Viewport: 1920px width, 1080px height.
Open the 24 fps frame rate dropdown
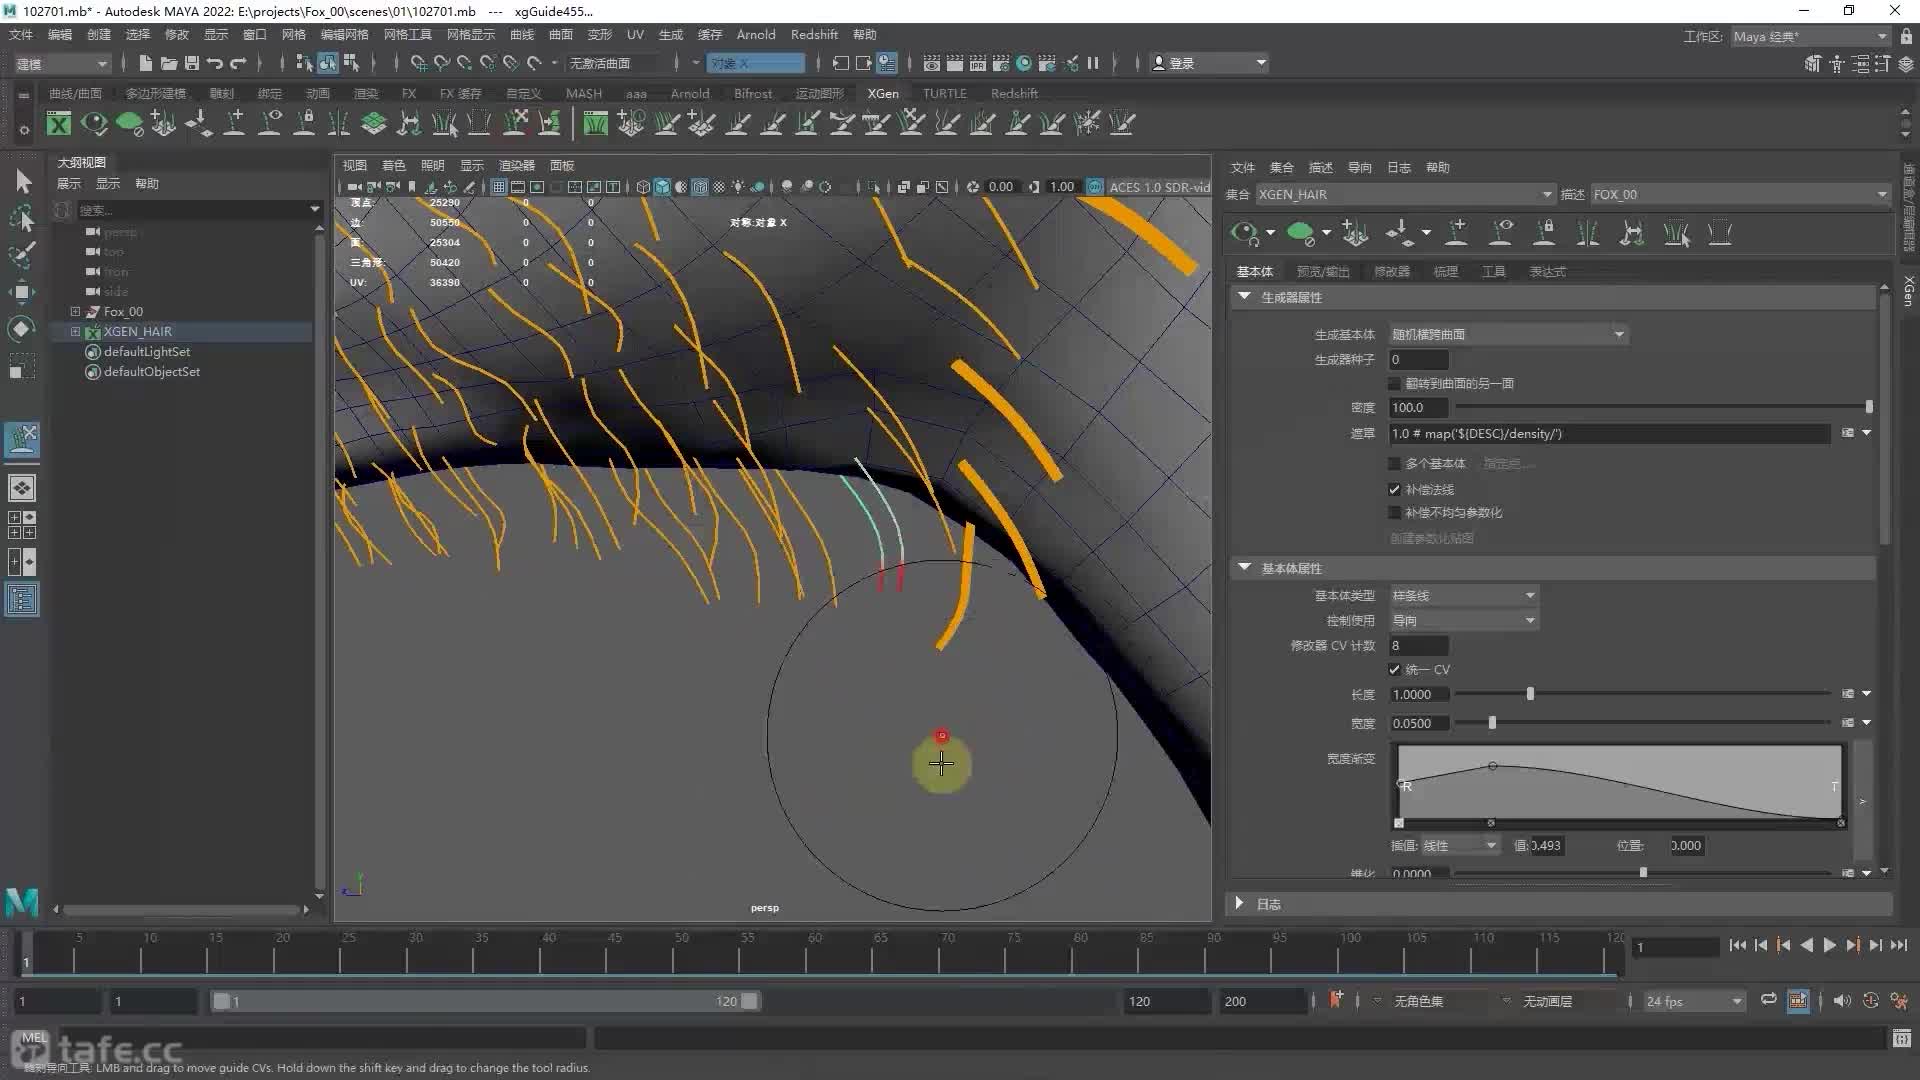pos(1694,1001)
